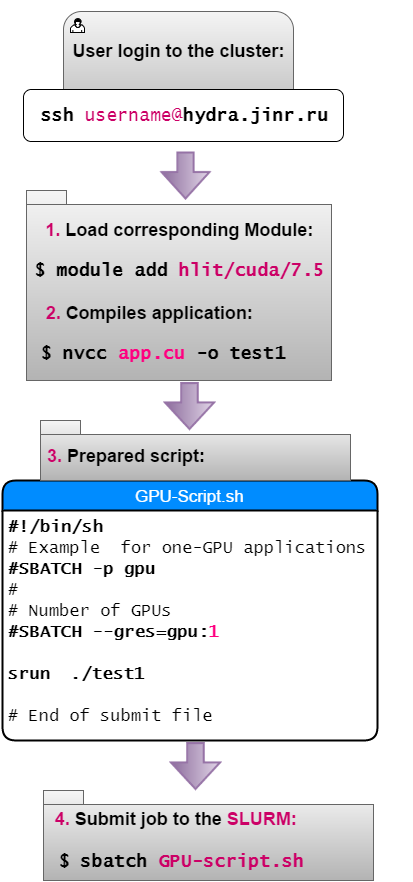Click the first purple down arrow below ssh box
The height and width of the screenshot is (882, 413).
(185, 174)
